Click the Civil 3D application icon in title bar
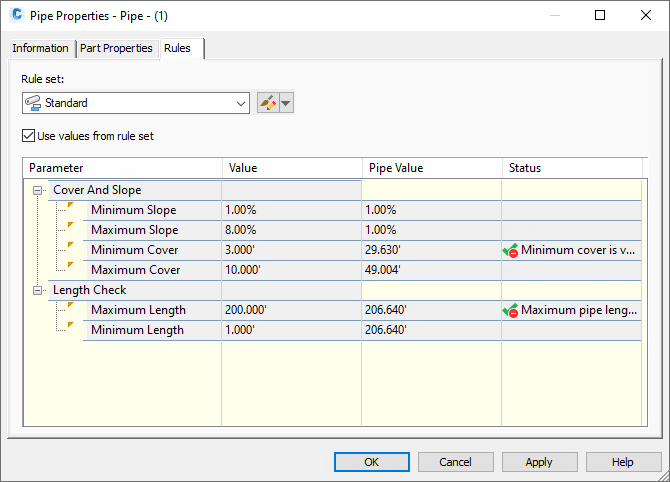670x482 pixels. 16,16
